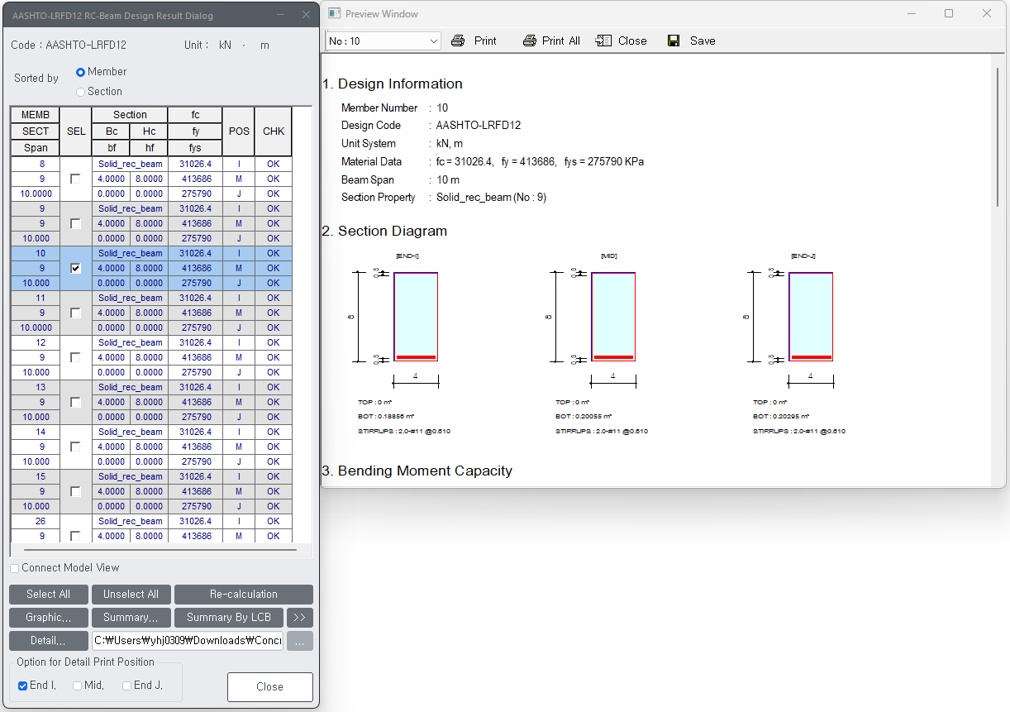Click the table horizontal scrollbar
Viewport: 1010px width, 712px height.
(x=160, y=550)
